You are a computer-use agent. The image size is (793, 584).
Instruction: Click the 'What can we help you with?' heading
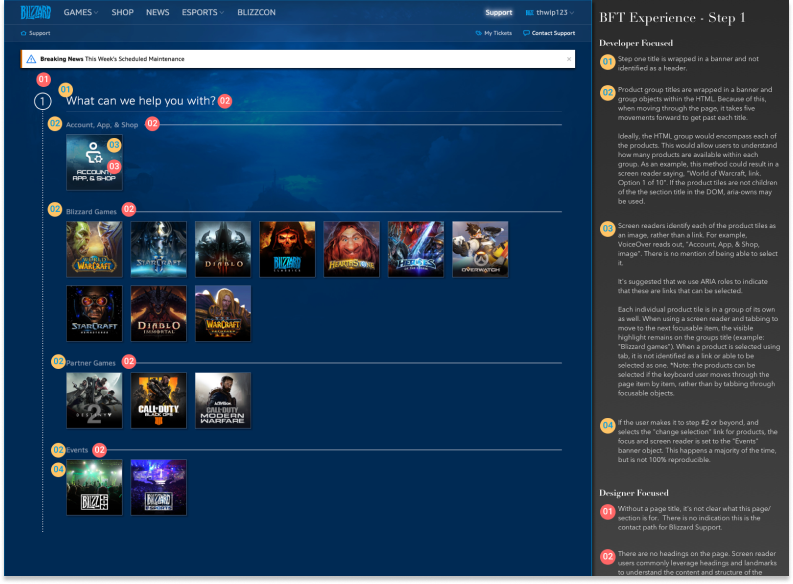click(x=141, y=101)
